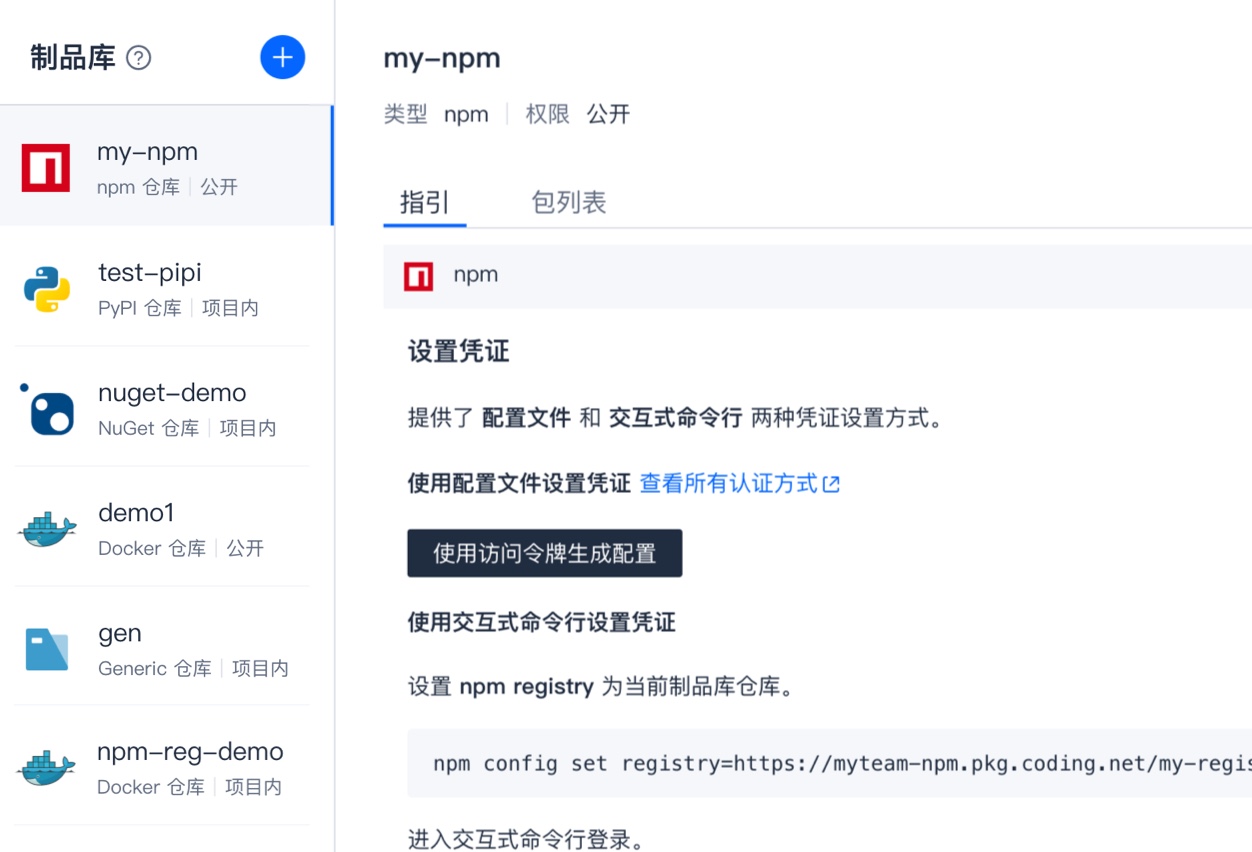Click text 设置 npm registry 为当前制品库仓库

pyautogui.click(x=601, y=687)
